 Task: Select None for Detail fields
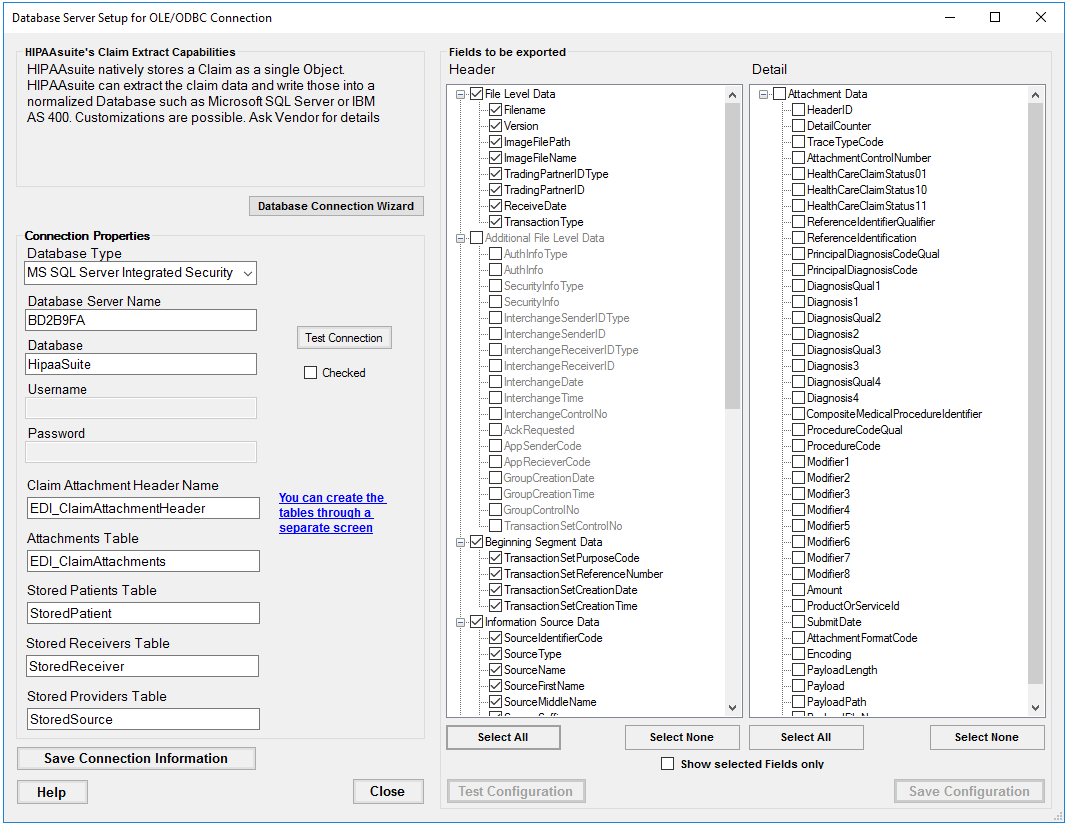click(987, 736)
